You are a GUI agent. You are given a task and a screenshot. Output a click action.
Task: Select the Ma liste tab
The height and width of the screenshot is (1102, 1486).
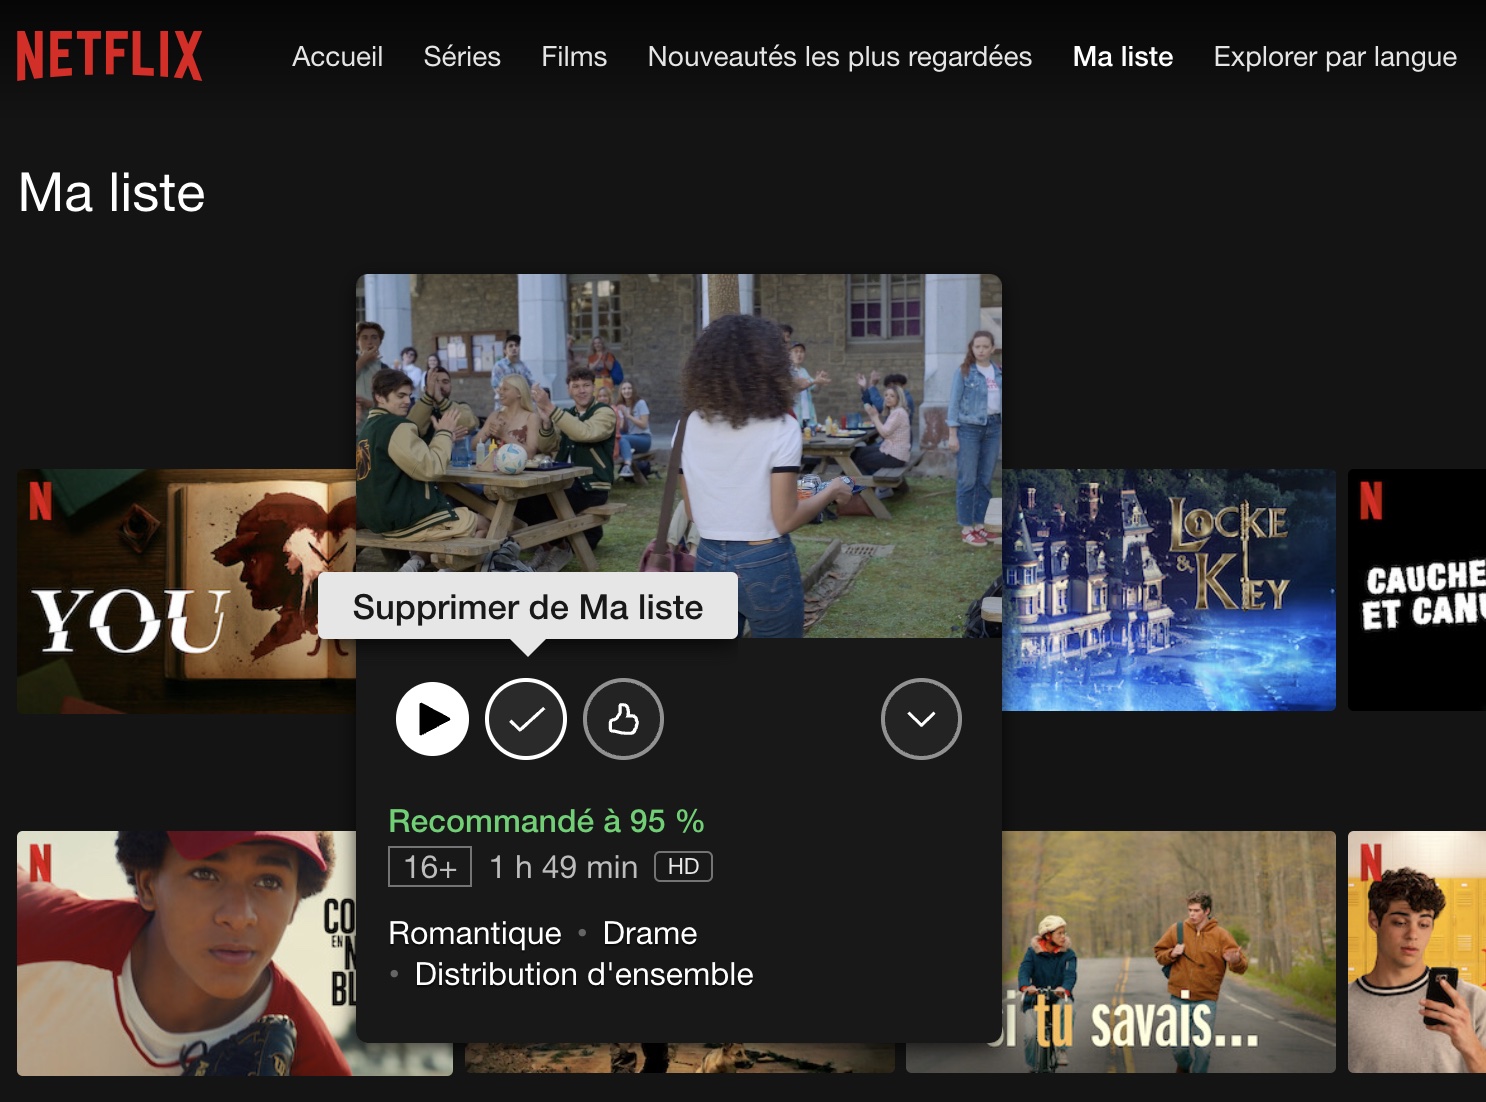1122,57
